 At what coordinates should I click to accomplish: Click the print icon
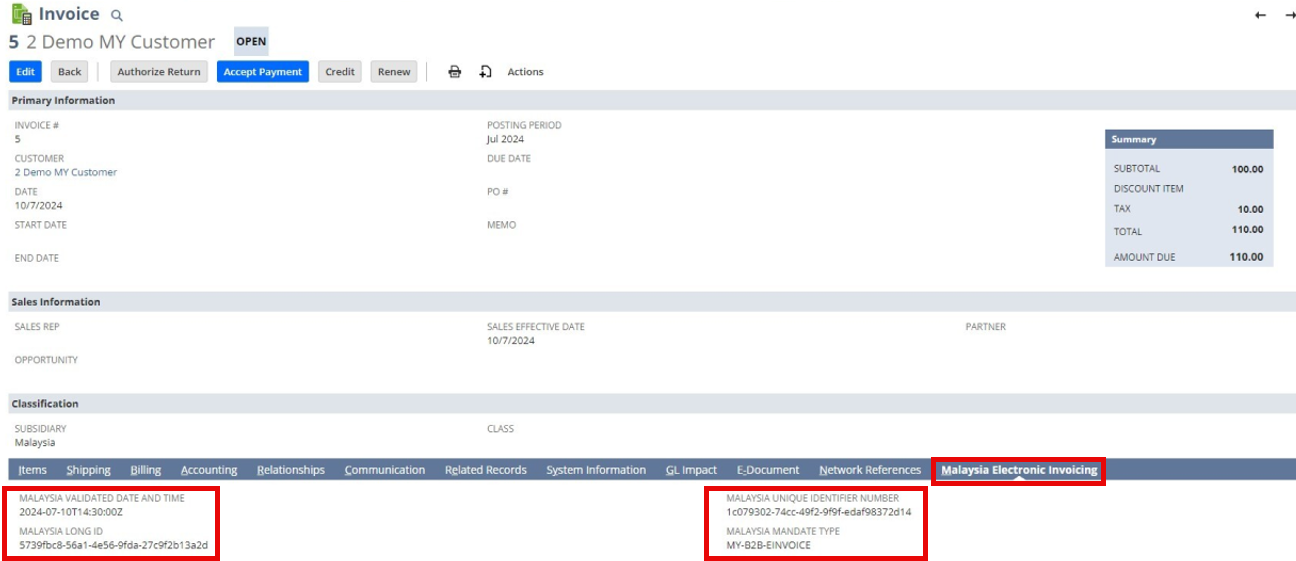pos(454,72)
